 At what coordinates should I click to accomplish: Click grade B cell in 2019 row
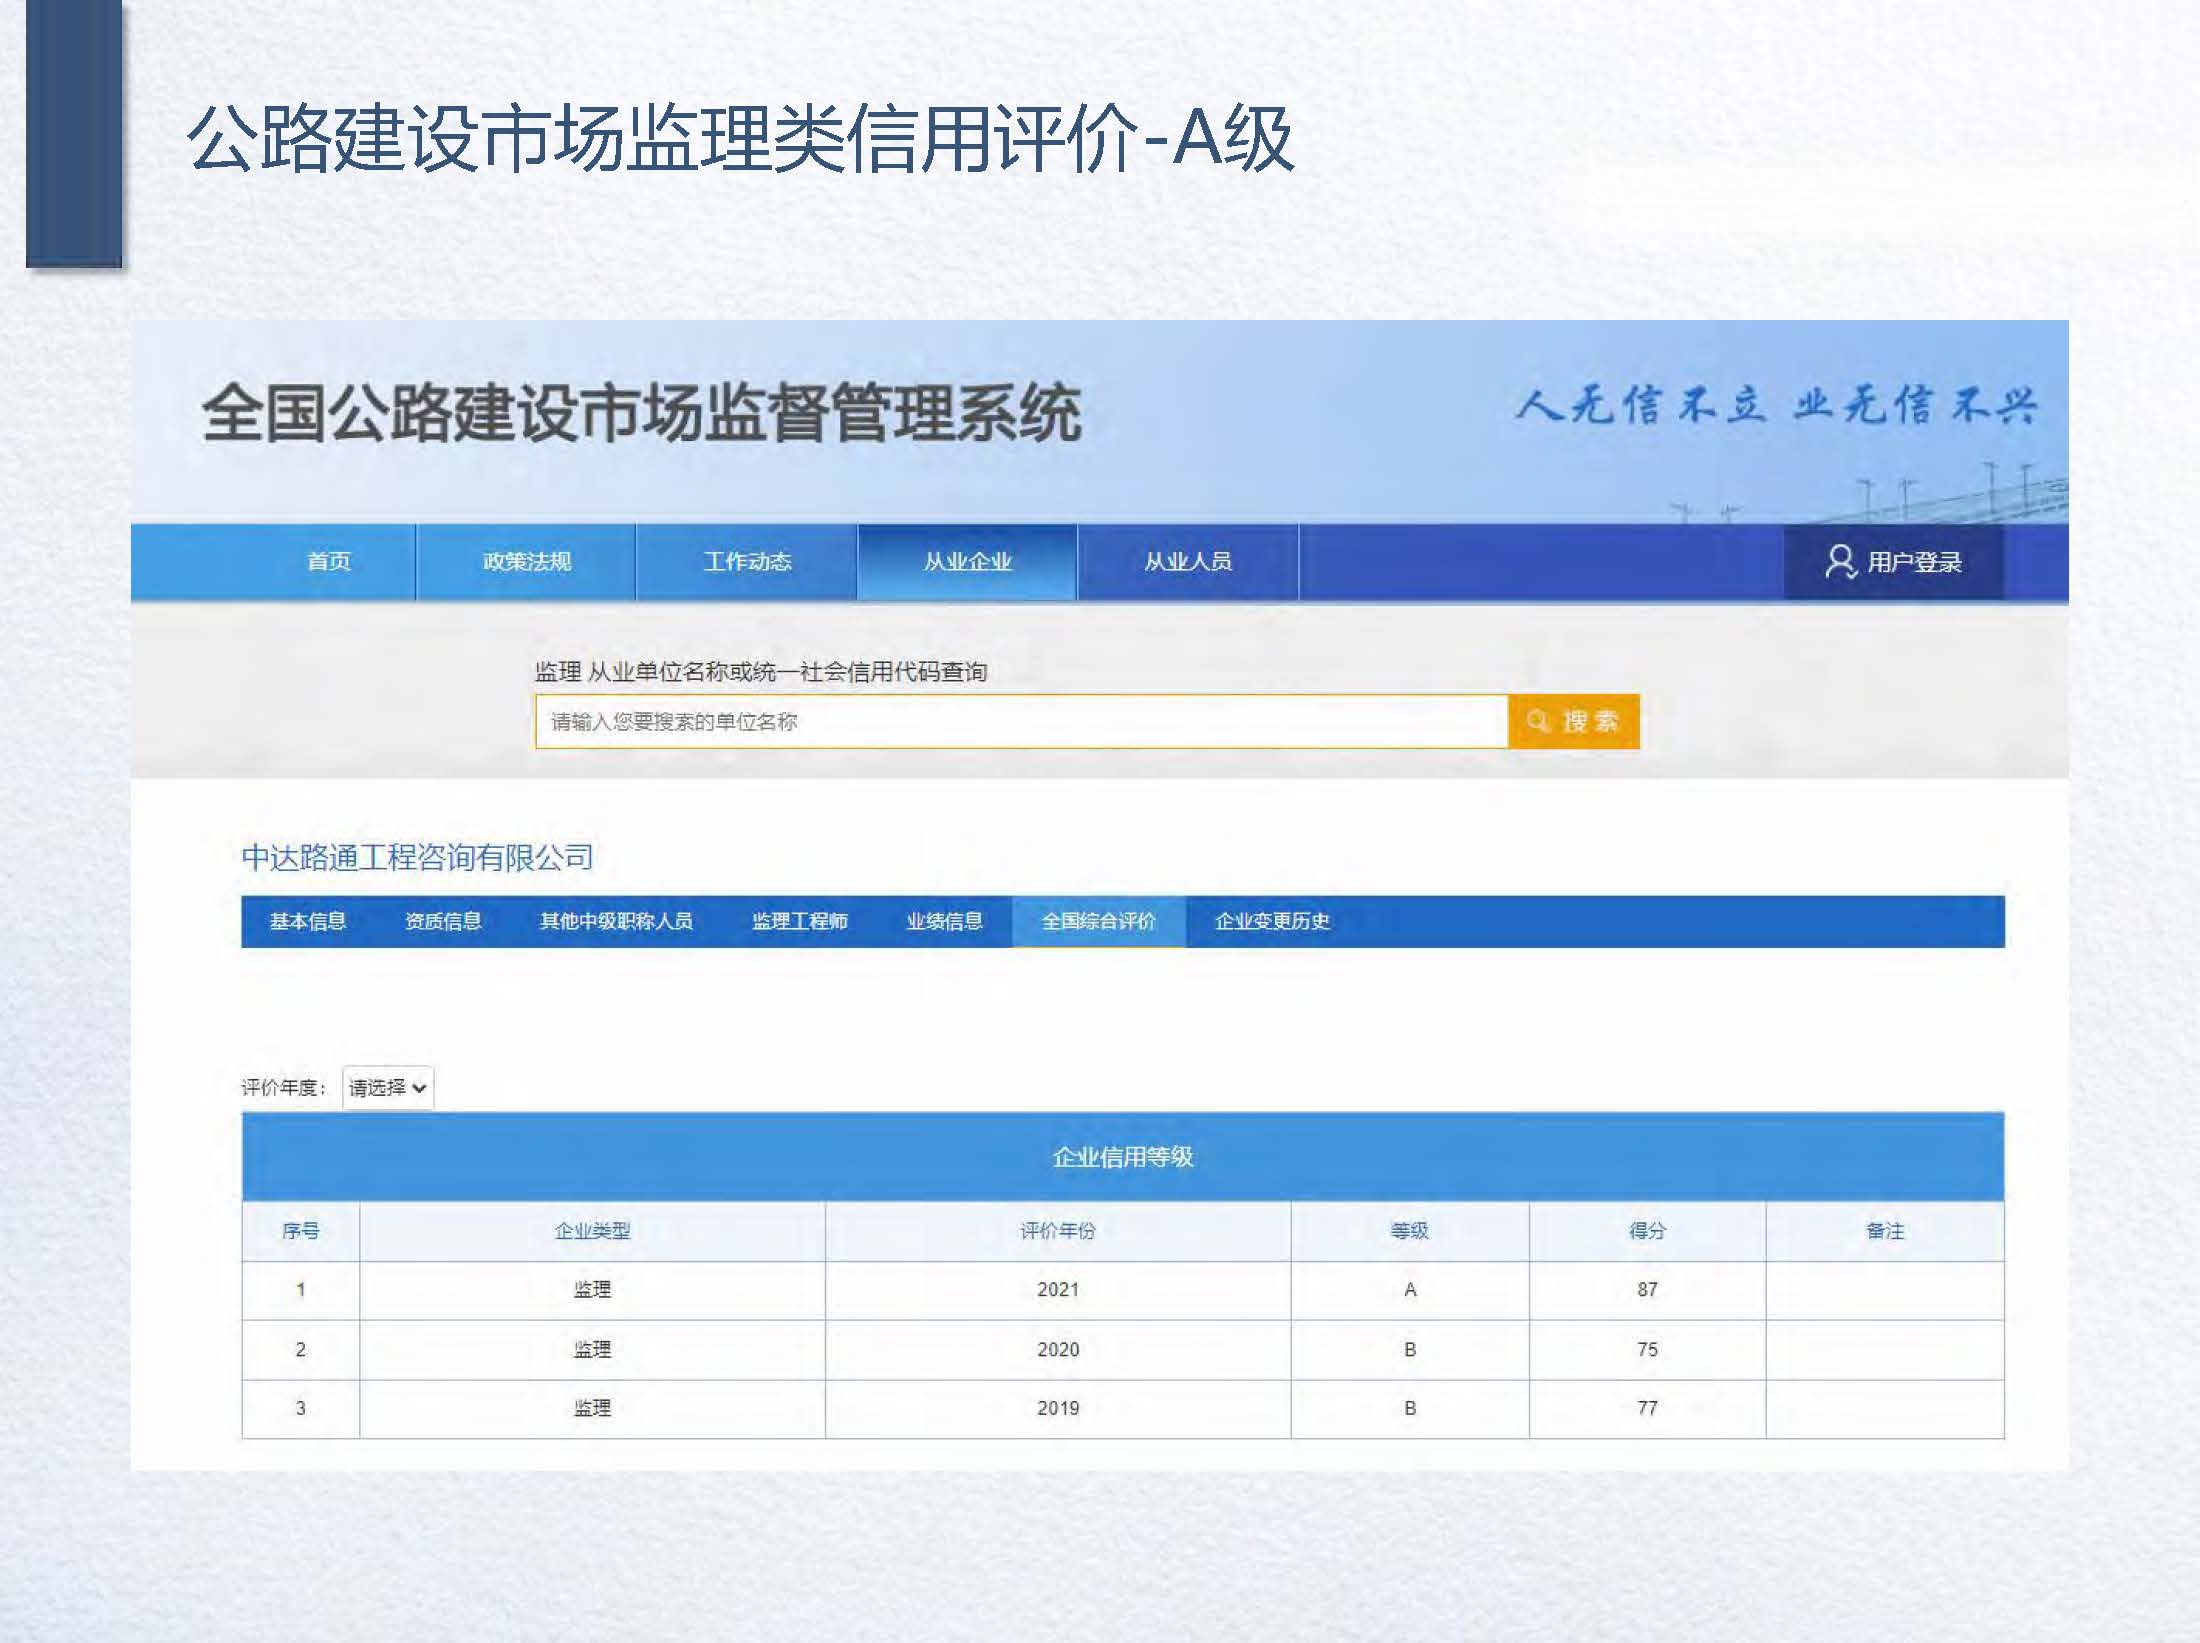point(1410,1409)
